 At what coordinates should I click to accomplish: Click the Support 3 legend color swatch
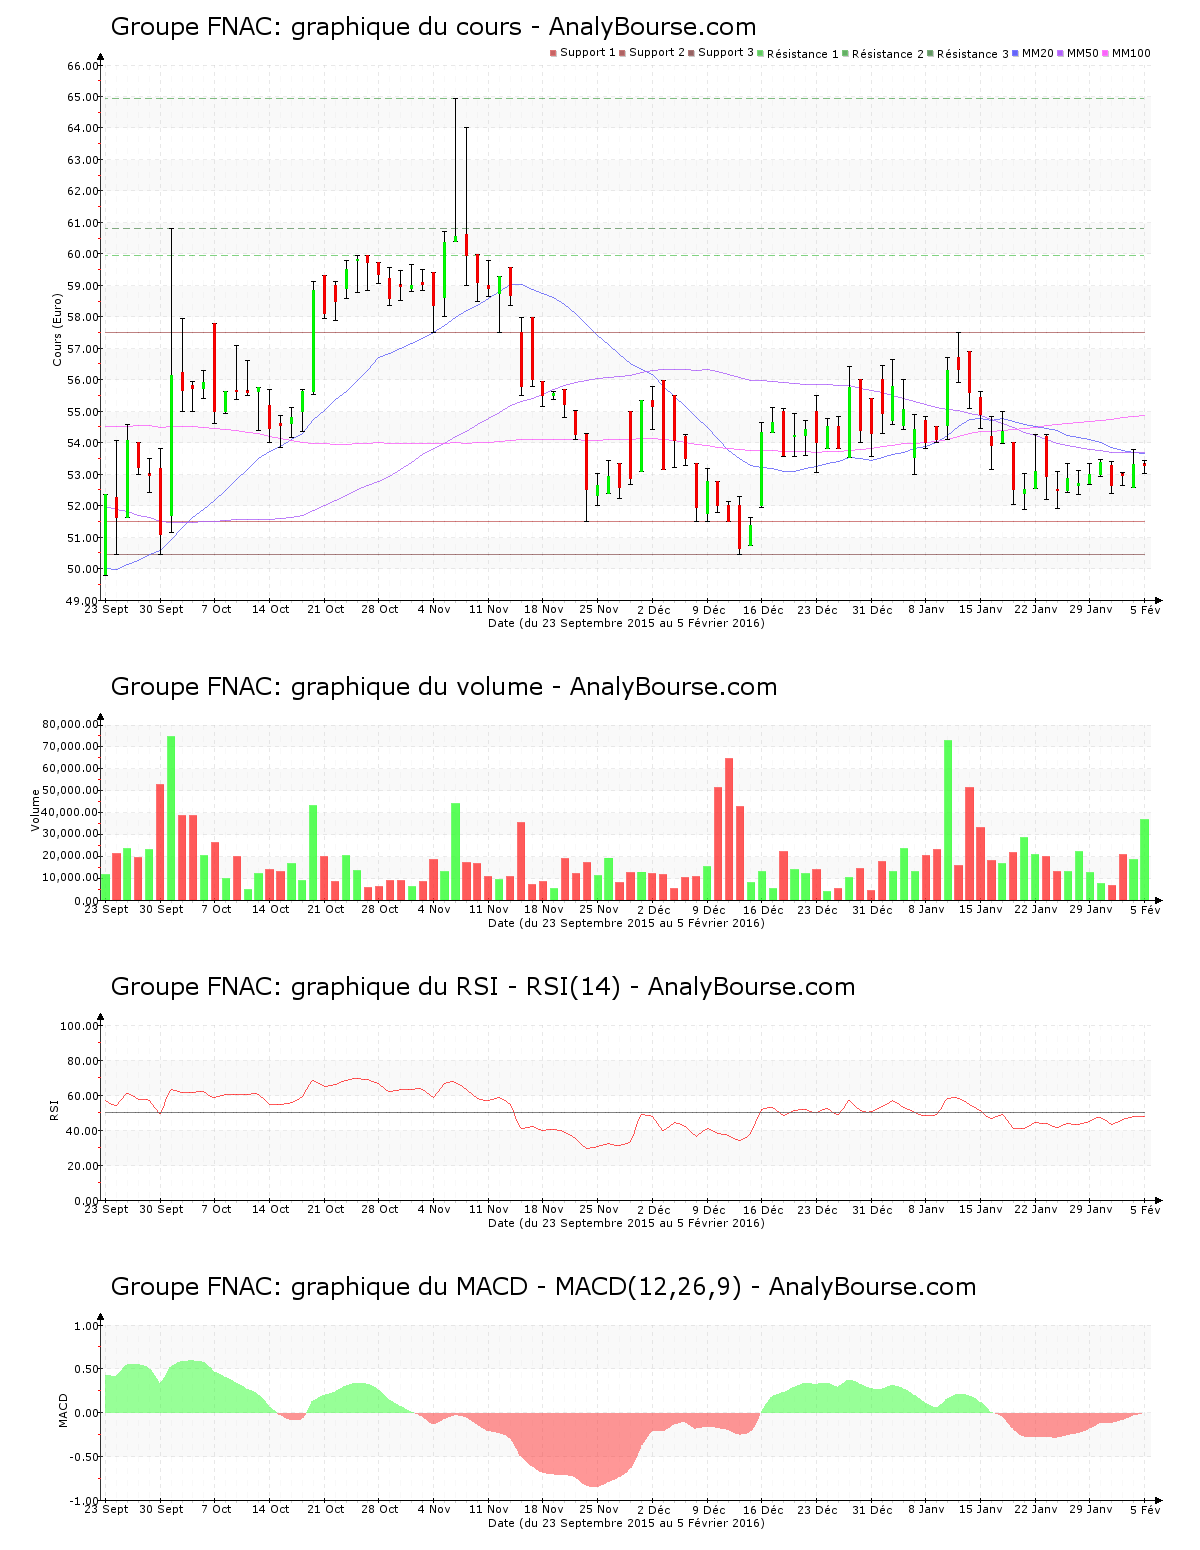pyautogui.click(x=691, y=53)
